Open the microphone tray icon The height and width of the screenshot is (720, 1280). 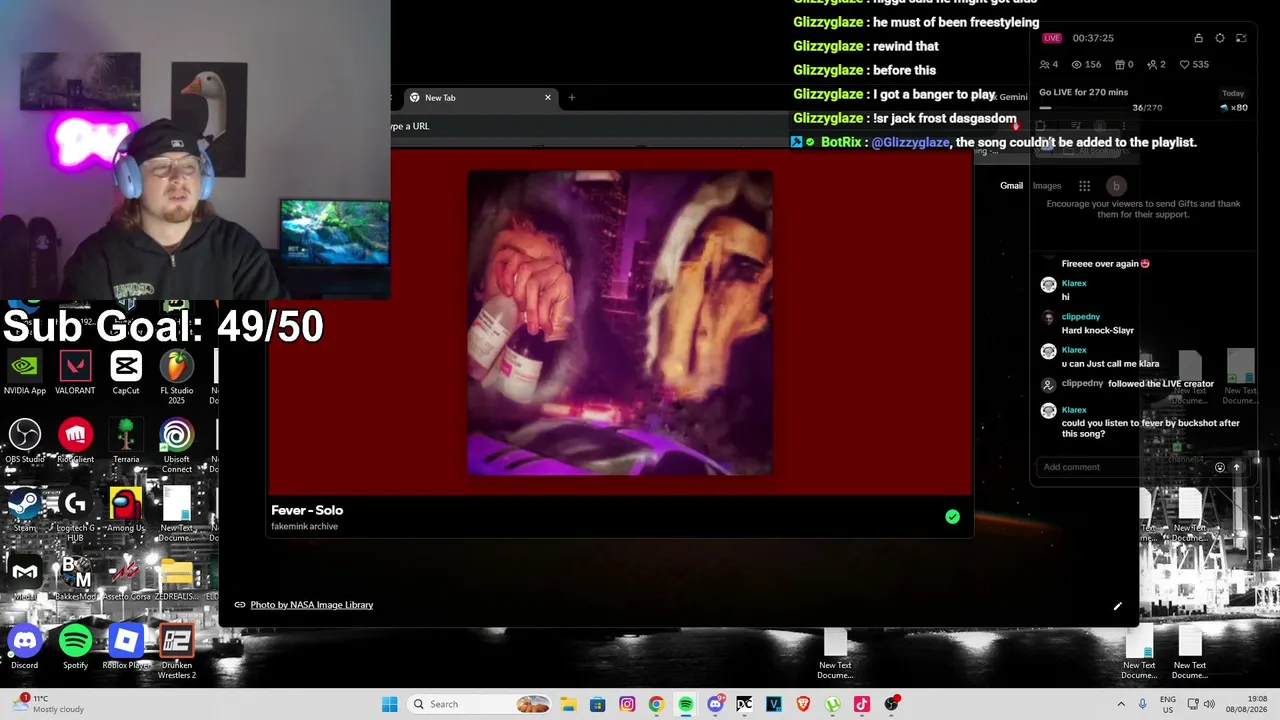click(x=1142, y=704)
